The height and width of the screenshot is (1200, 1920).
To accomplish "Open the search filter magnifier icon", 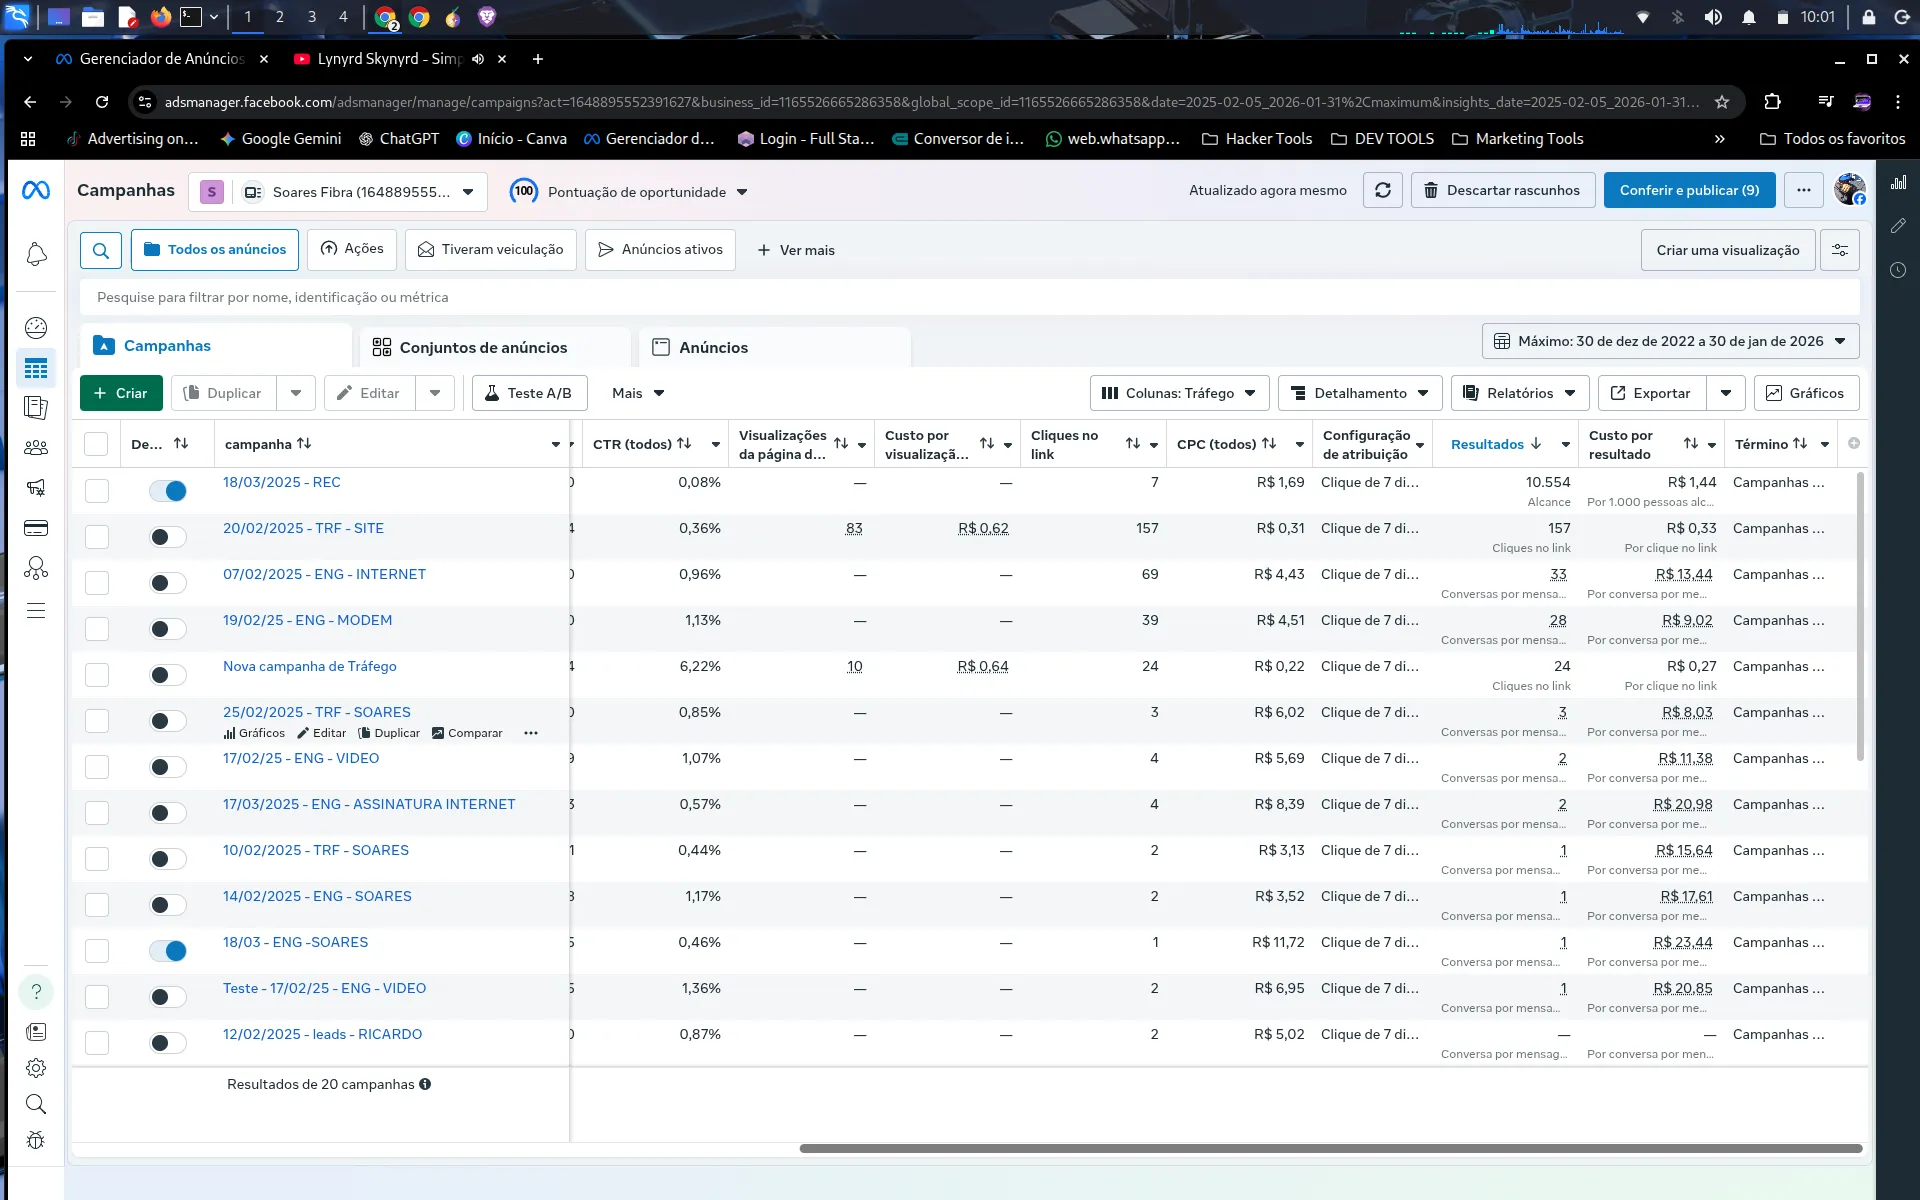I will (101, 250).
